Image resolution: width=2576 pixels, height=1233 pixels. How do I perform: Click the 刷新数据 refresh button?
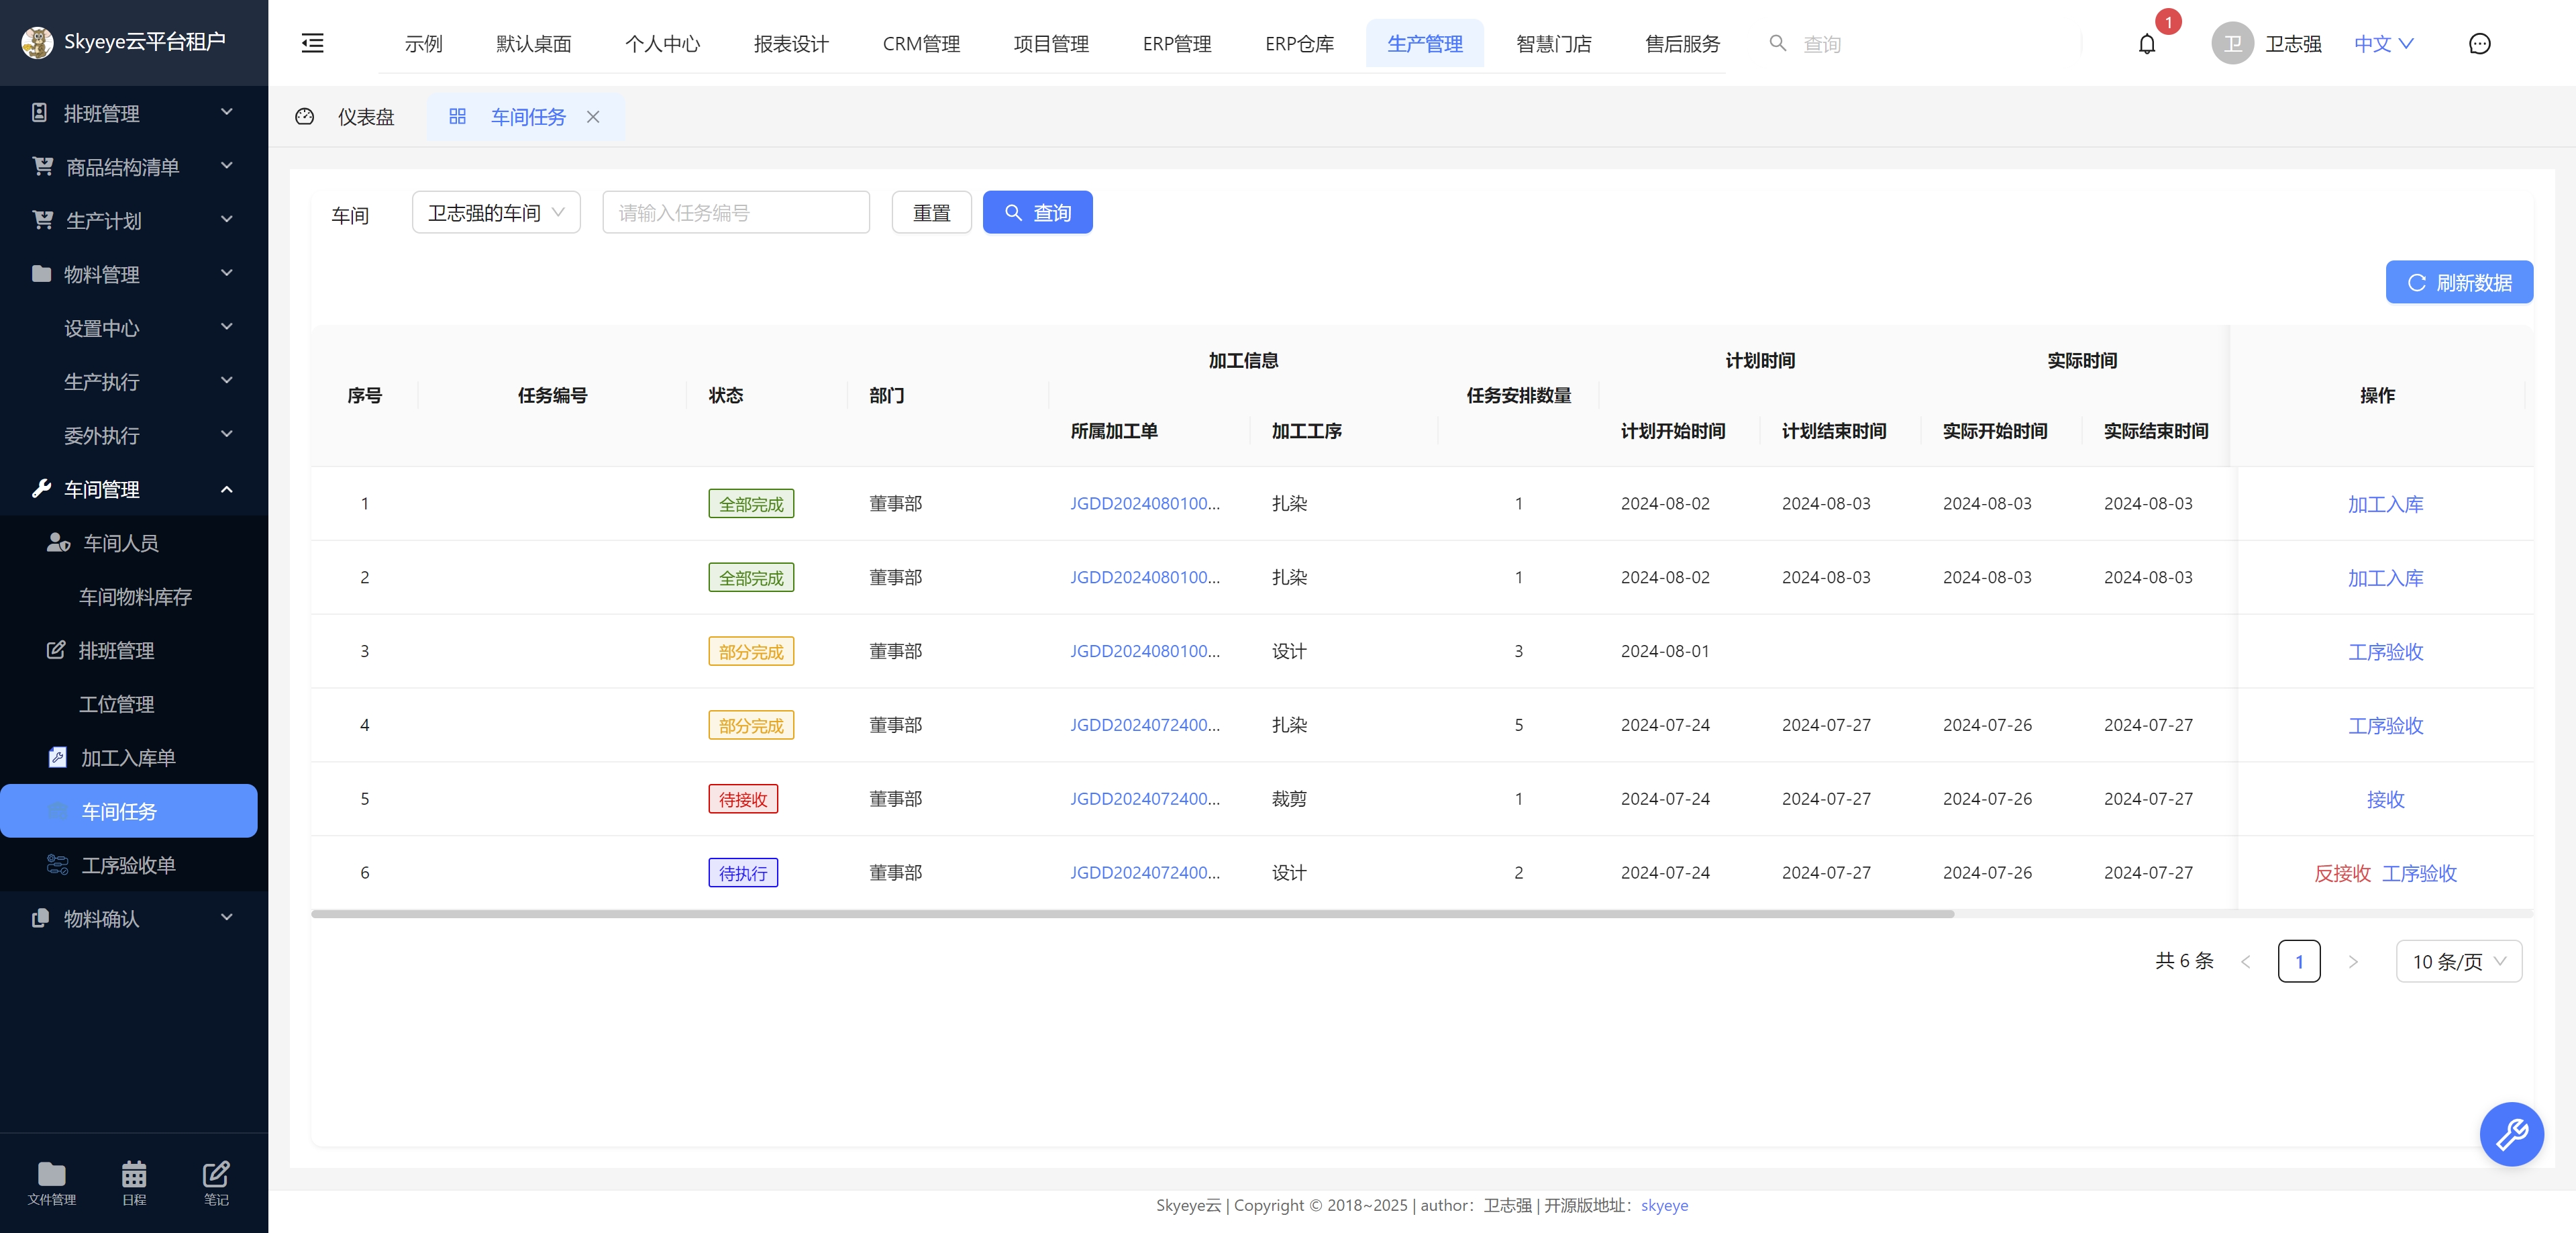[x=2459, y=282]
